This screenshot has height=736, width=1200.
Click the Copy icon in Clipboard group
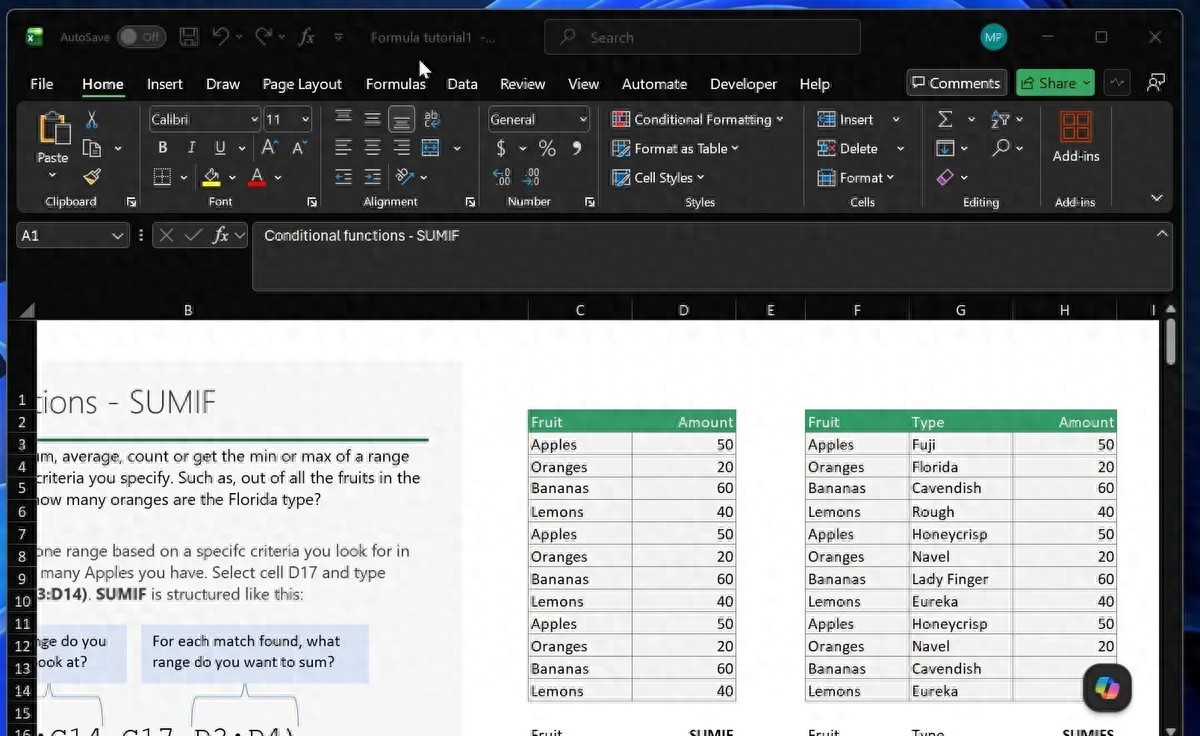pyautogui.click(x=92, y=149)
